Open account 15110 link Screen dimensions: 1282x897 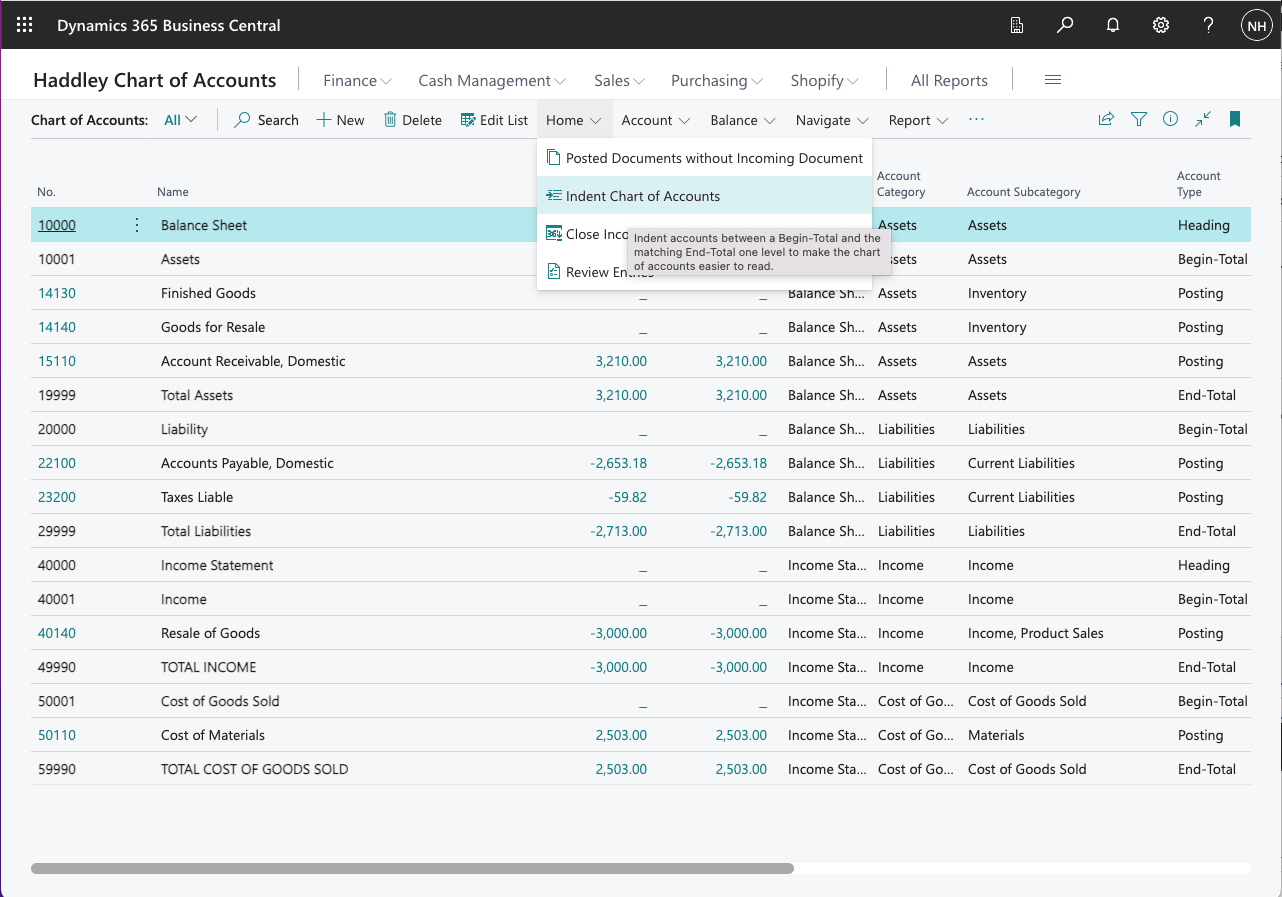tap(57, 361)
